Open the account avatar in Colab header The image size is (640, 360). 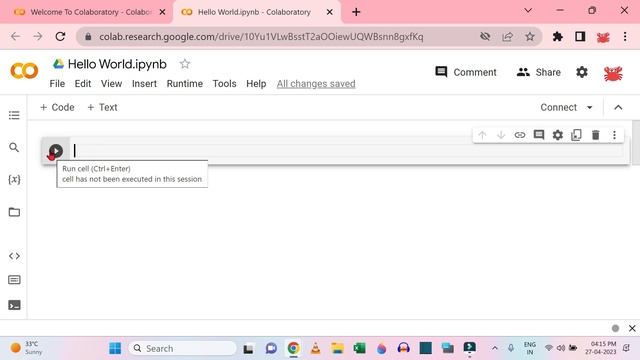[x=613, y=73]
